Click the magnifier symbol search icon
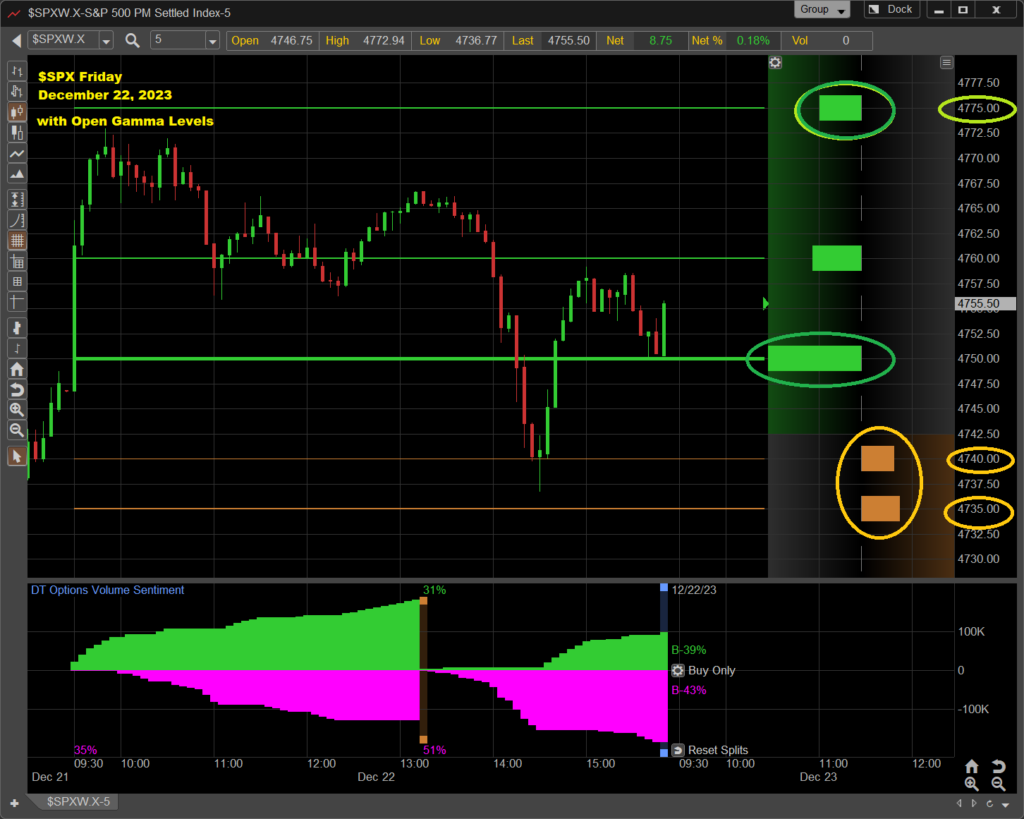The width and height of the screenshot is (1024, 819). click(x=132, y=40)
